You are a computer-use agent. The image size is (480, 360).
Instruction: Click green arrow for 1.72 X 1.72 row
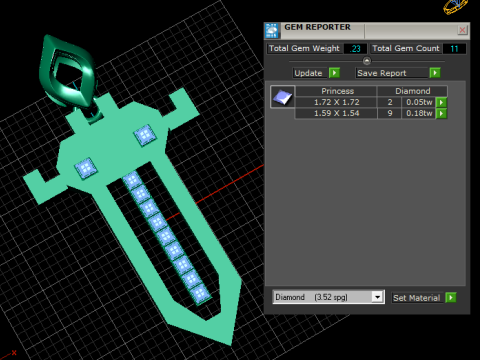tap(441, 102)
